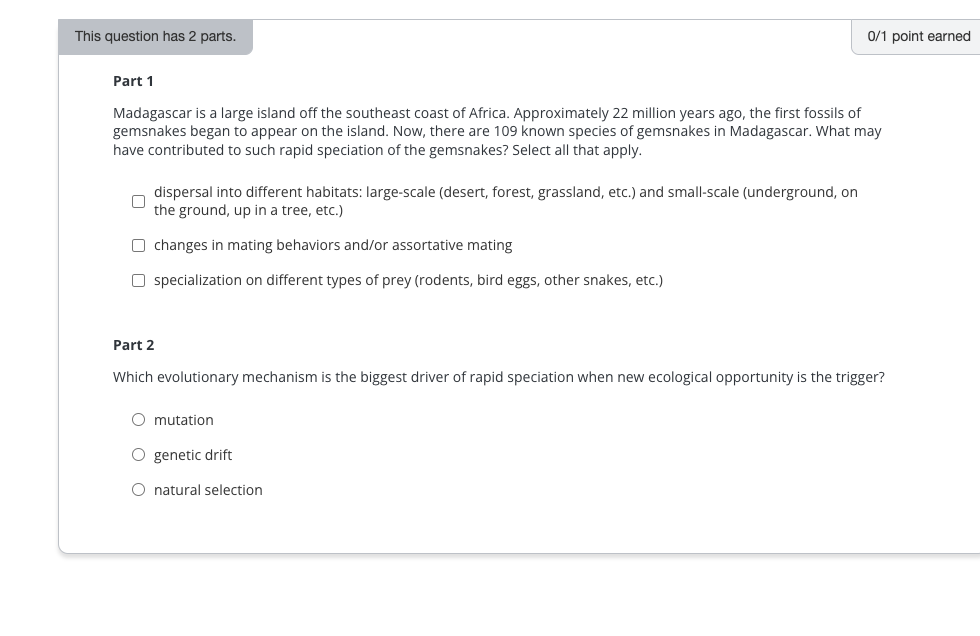Check the specialization on different prey option
Image resolution: width=980 pixels, height=636 pixels.
click(138, 279)
